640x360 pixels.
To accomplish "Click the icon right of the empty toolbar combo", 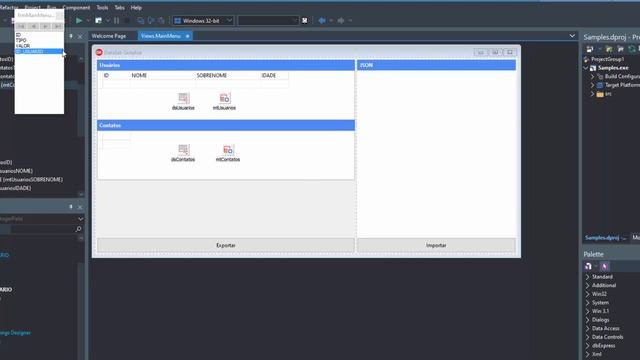I will point(304,20).
